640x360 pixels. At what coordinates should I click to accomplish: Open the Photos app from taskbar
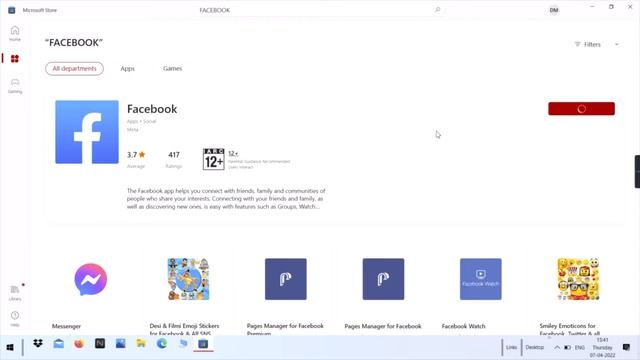[x=120, y=344]
